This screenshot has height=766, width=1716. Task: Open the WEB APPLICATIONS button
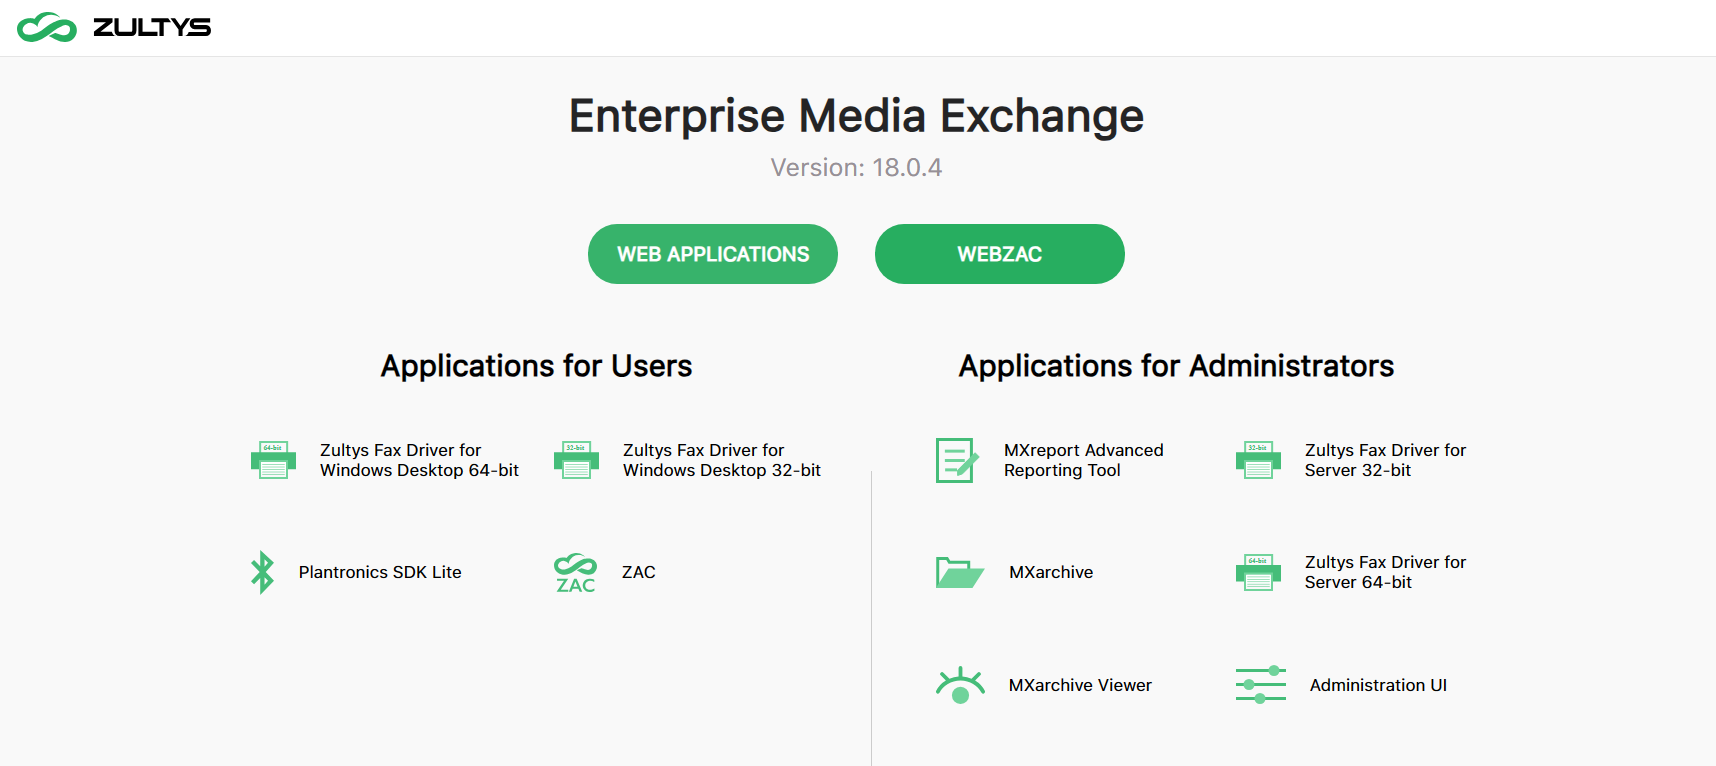(713, 254)
